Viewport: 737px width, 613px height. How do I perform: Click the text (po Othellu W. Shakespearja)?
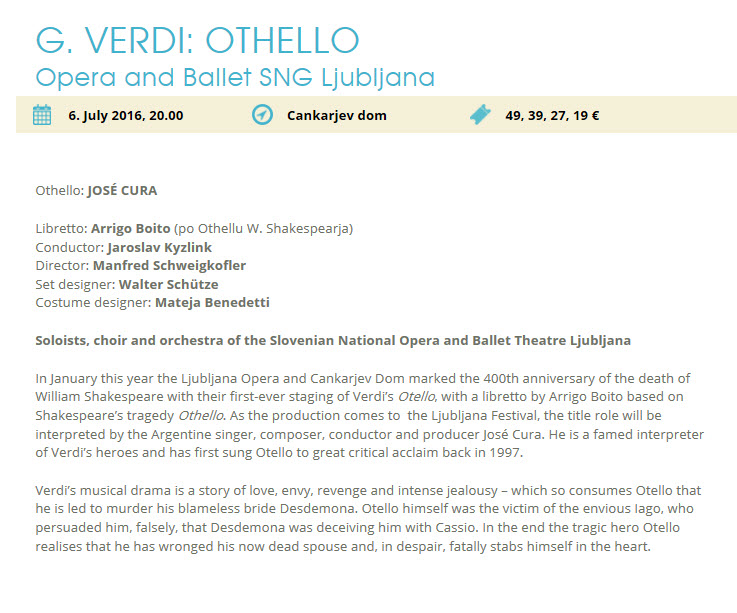click(263, 228)
